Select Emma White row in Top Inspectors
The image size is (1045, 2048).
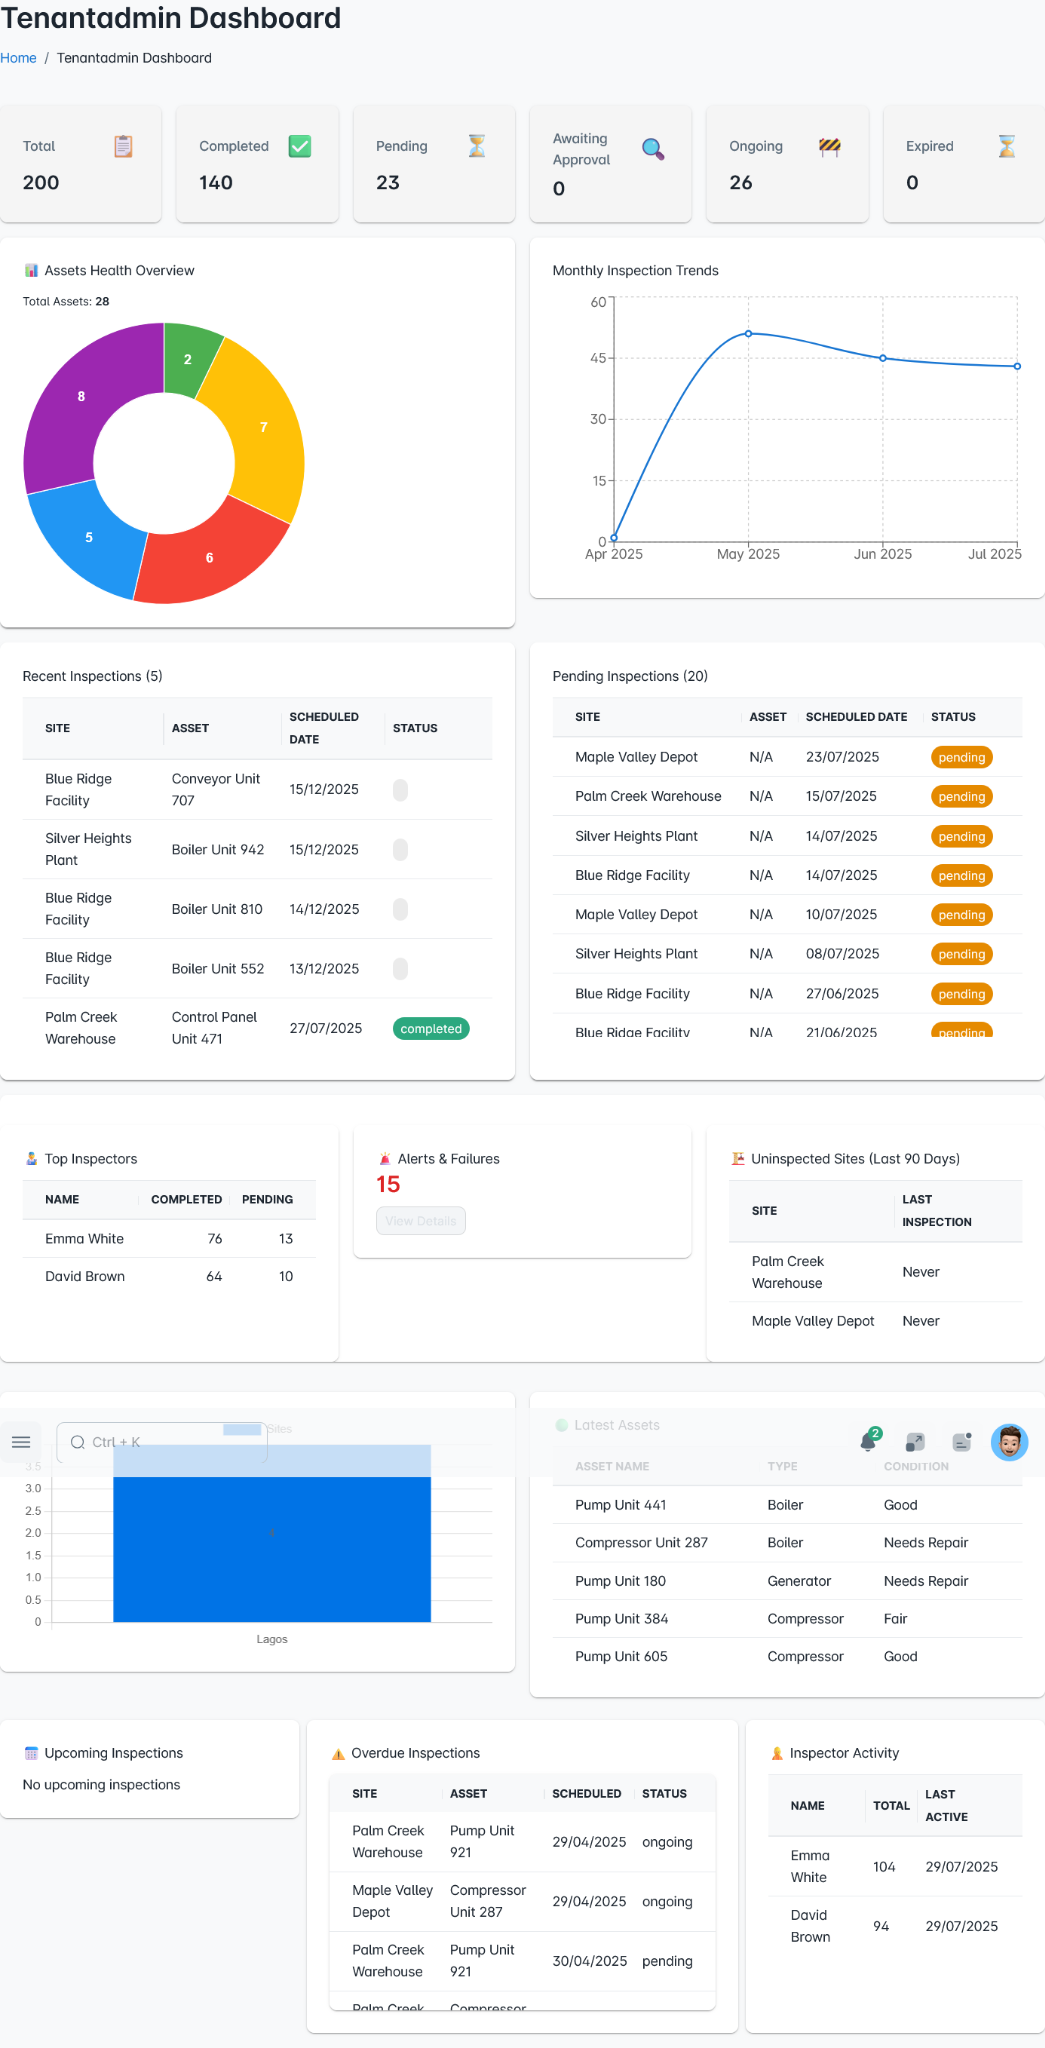click(x=168, y=1239)
